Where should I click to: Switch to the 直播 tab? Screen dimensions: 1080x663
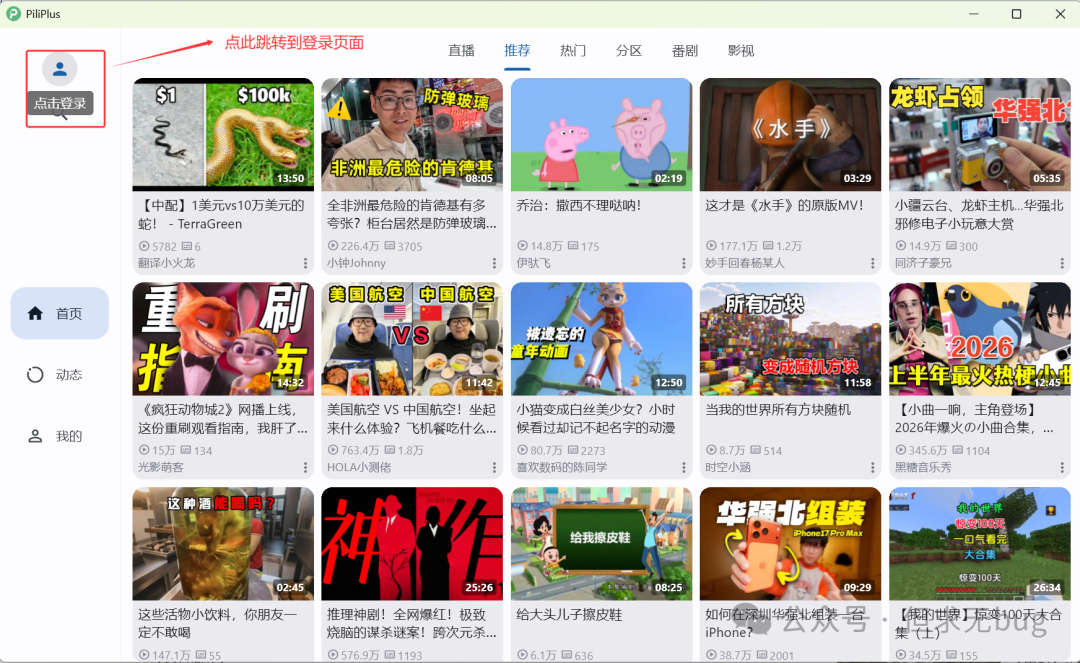461,51
